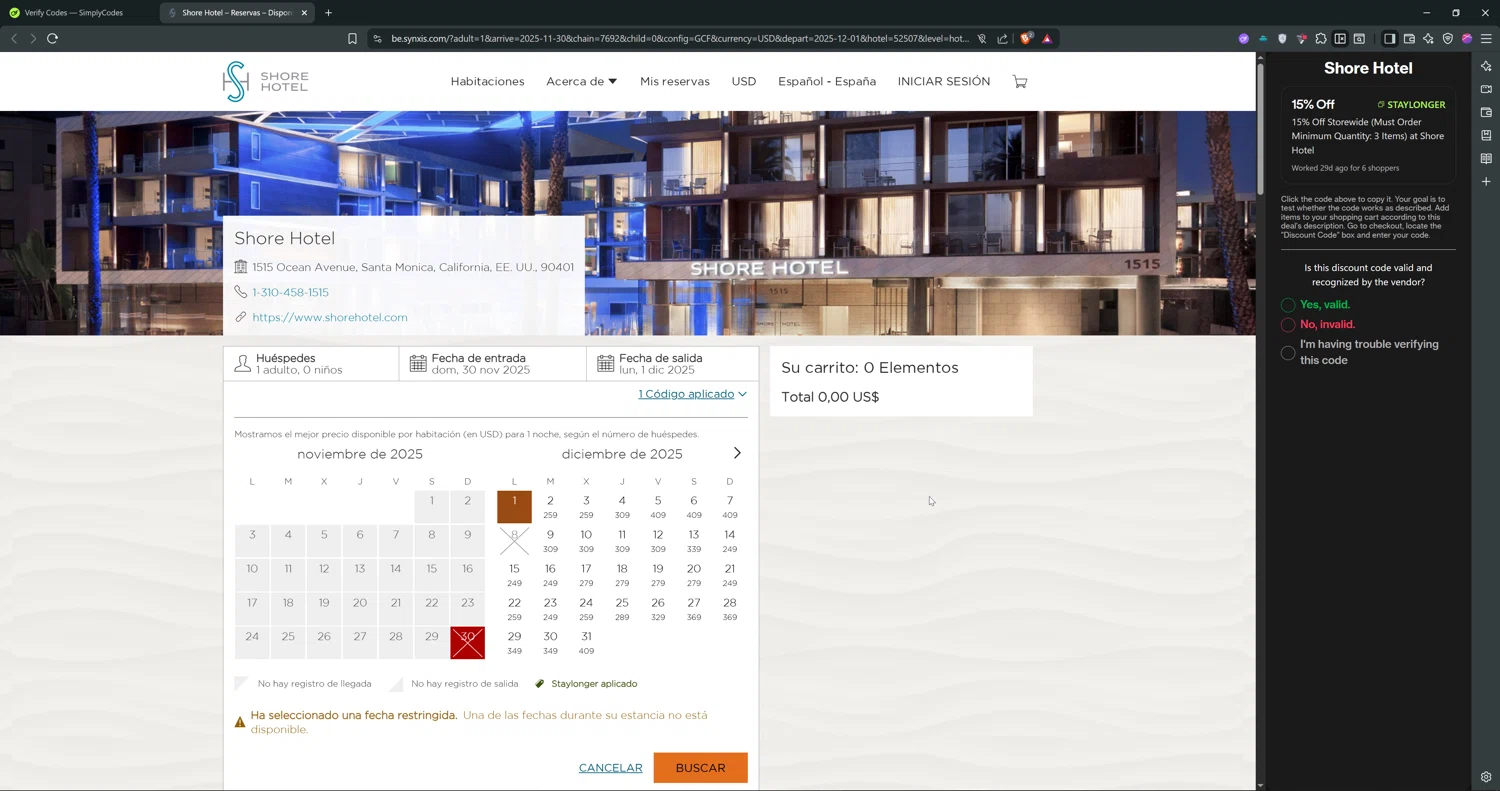Switch to 'Shore Hotel – Reservas' tab
1500x791 pixels.
click(238, 13)
